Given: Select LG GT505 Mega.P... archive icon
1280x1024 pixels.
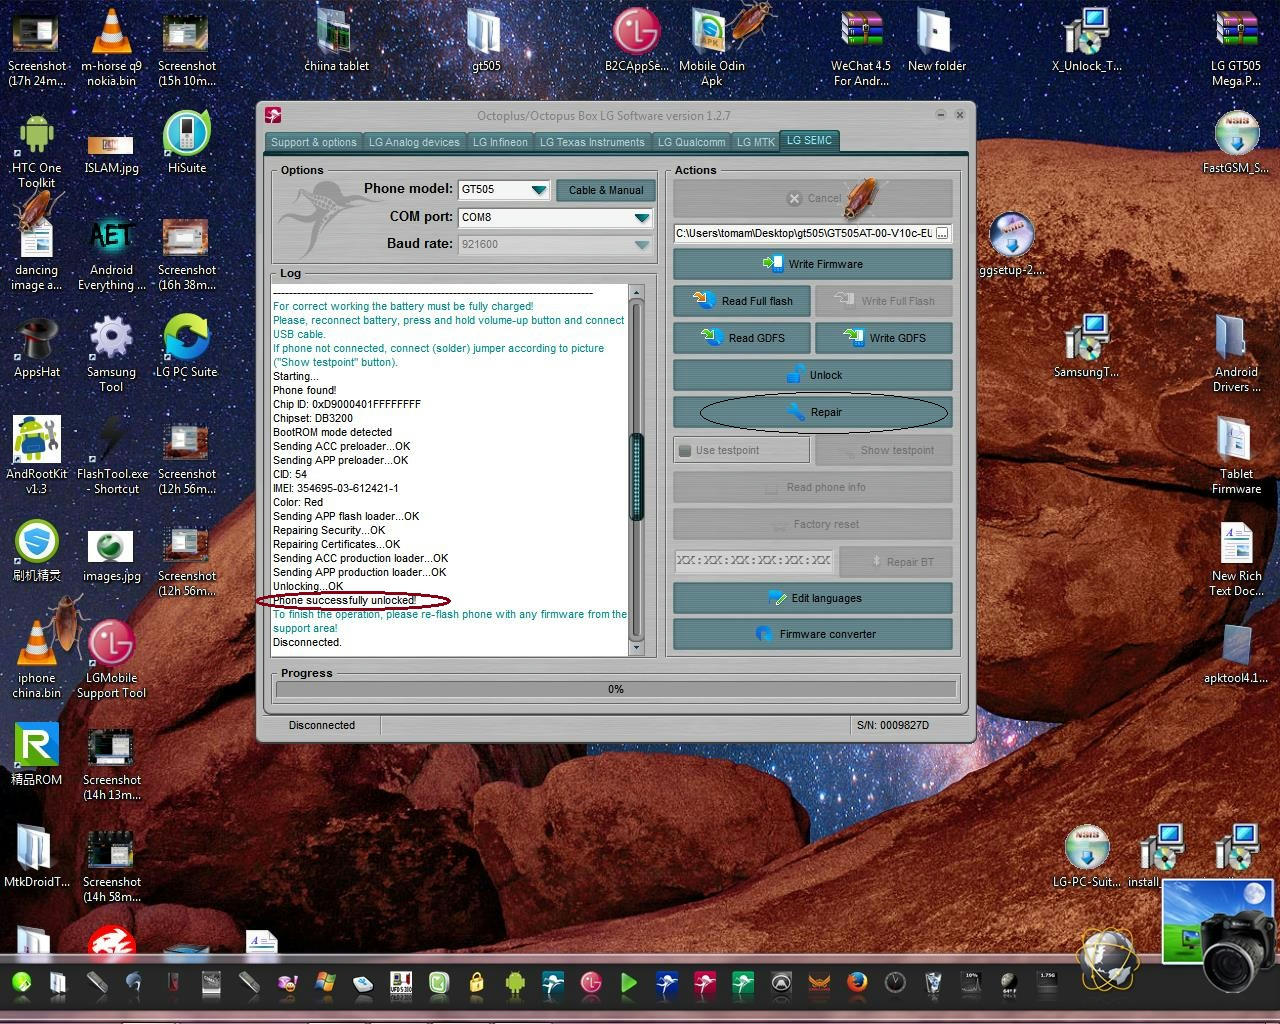Looking at the screenshot, I should pyautogui.click(x=1237, y=48).
